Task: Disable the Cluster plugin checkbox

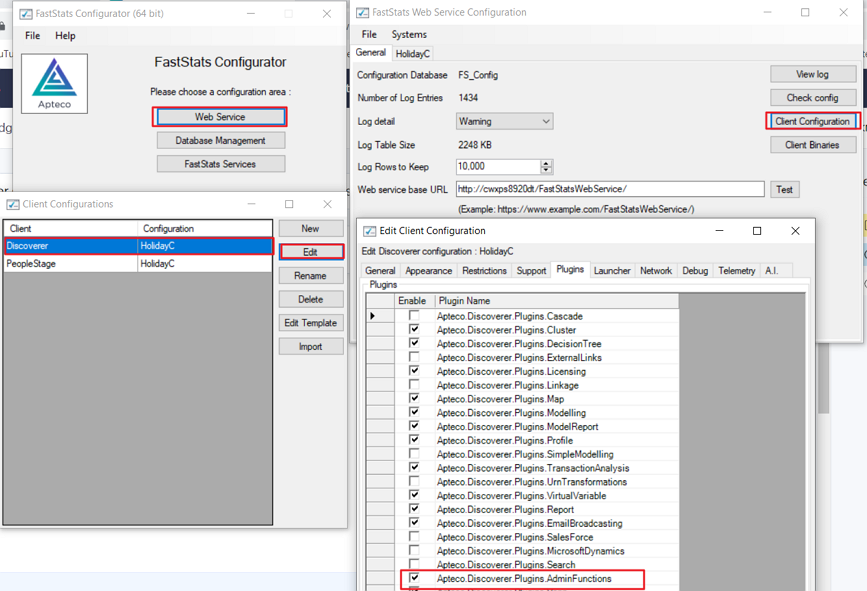Action: (x=414, y=330)
